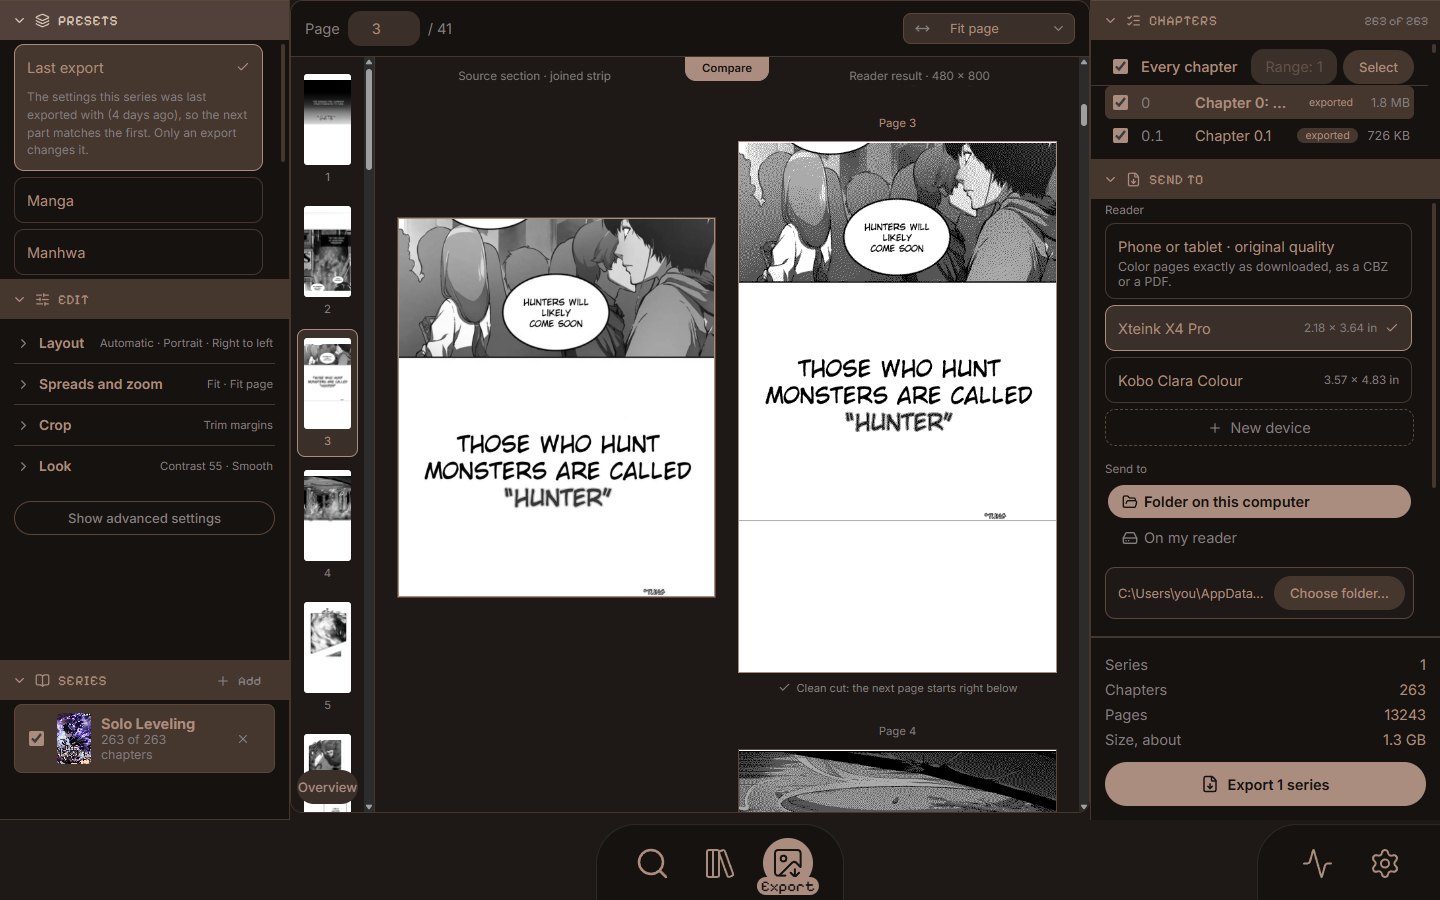Open settings gear icon
The height and width of the screenshot is (900, 1440).
tap(1385, 863)
